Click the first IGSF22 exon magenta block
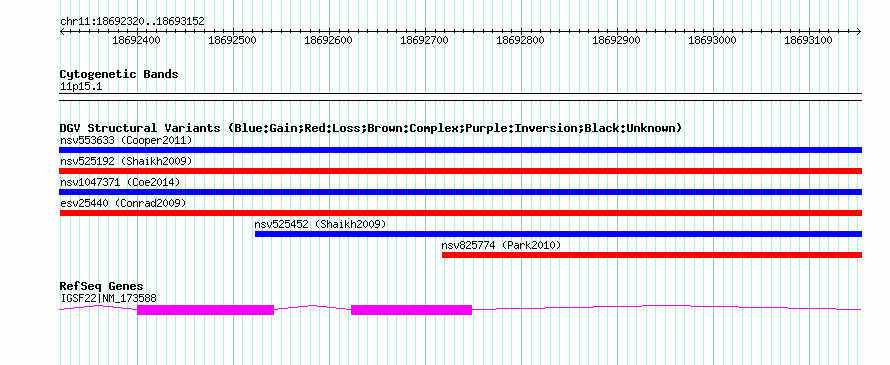Screen dimensions: 890x365 click(x=205, y=310)
